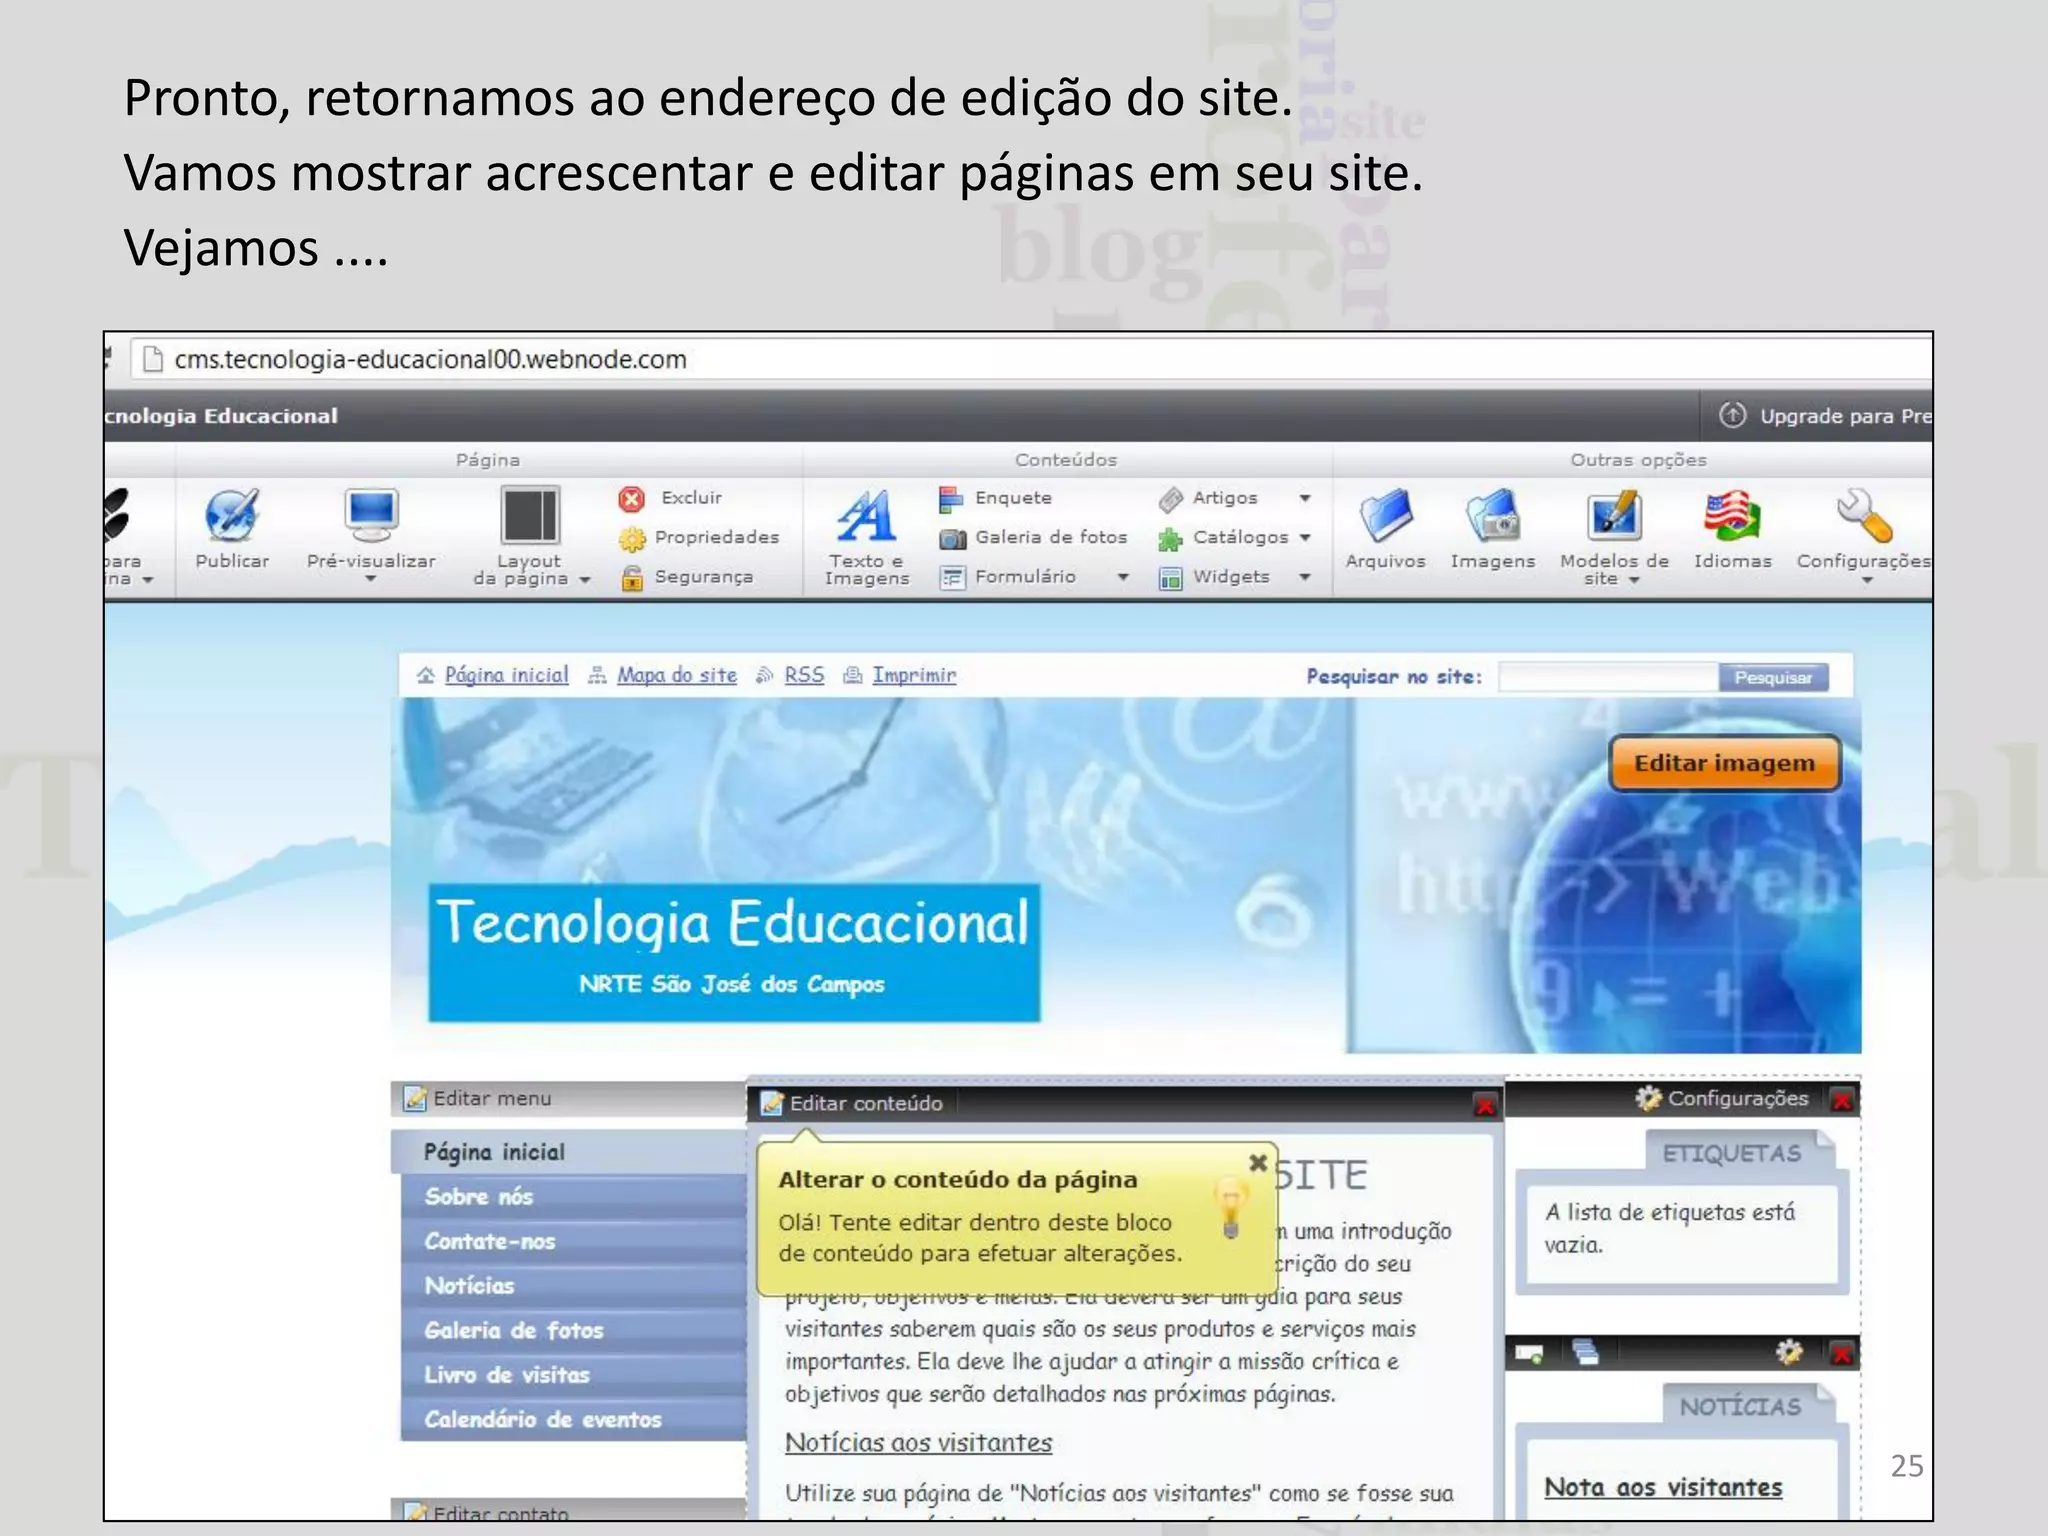Click the browser address bar URL

[x=430, y=359]
